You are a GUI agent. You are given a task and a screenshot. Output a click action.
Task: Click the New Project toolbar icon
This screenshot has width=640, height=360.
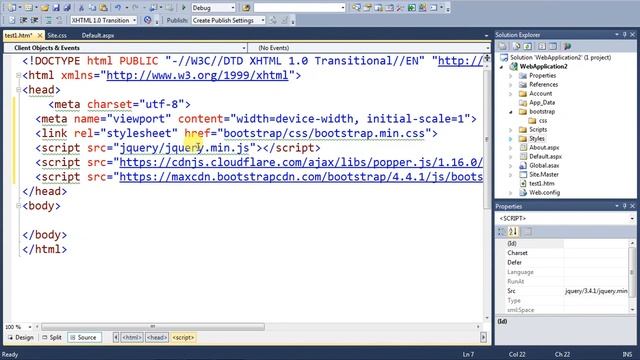11,8
